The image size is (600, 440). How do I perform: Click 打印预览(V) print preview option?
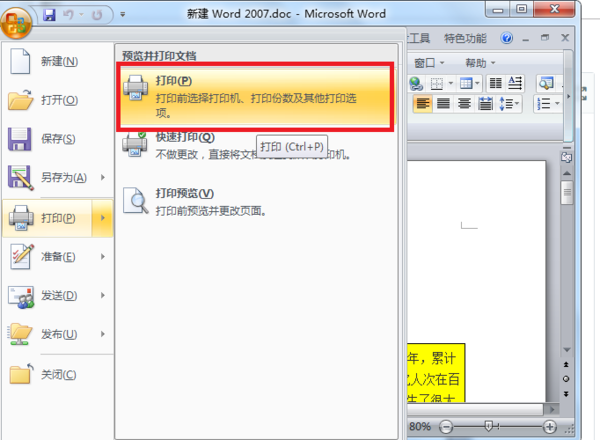(x=255, y=202)
